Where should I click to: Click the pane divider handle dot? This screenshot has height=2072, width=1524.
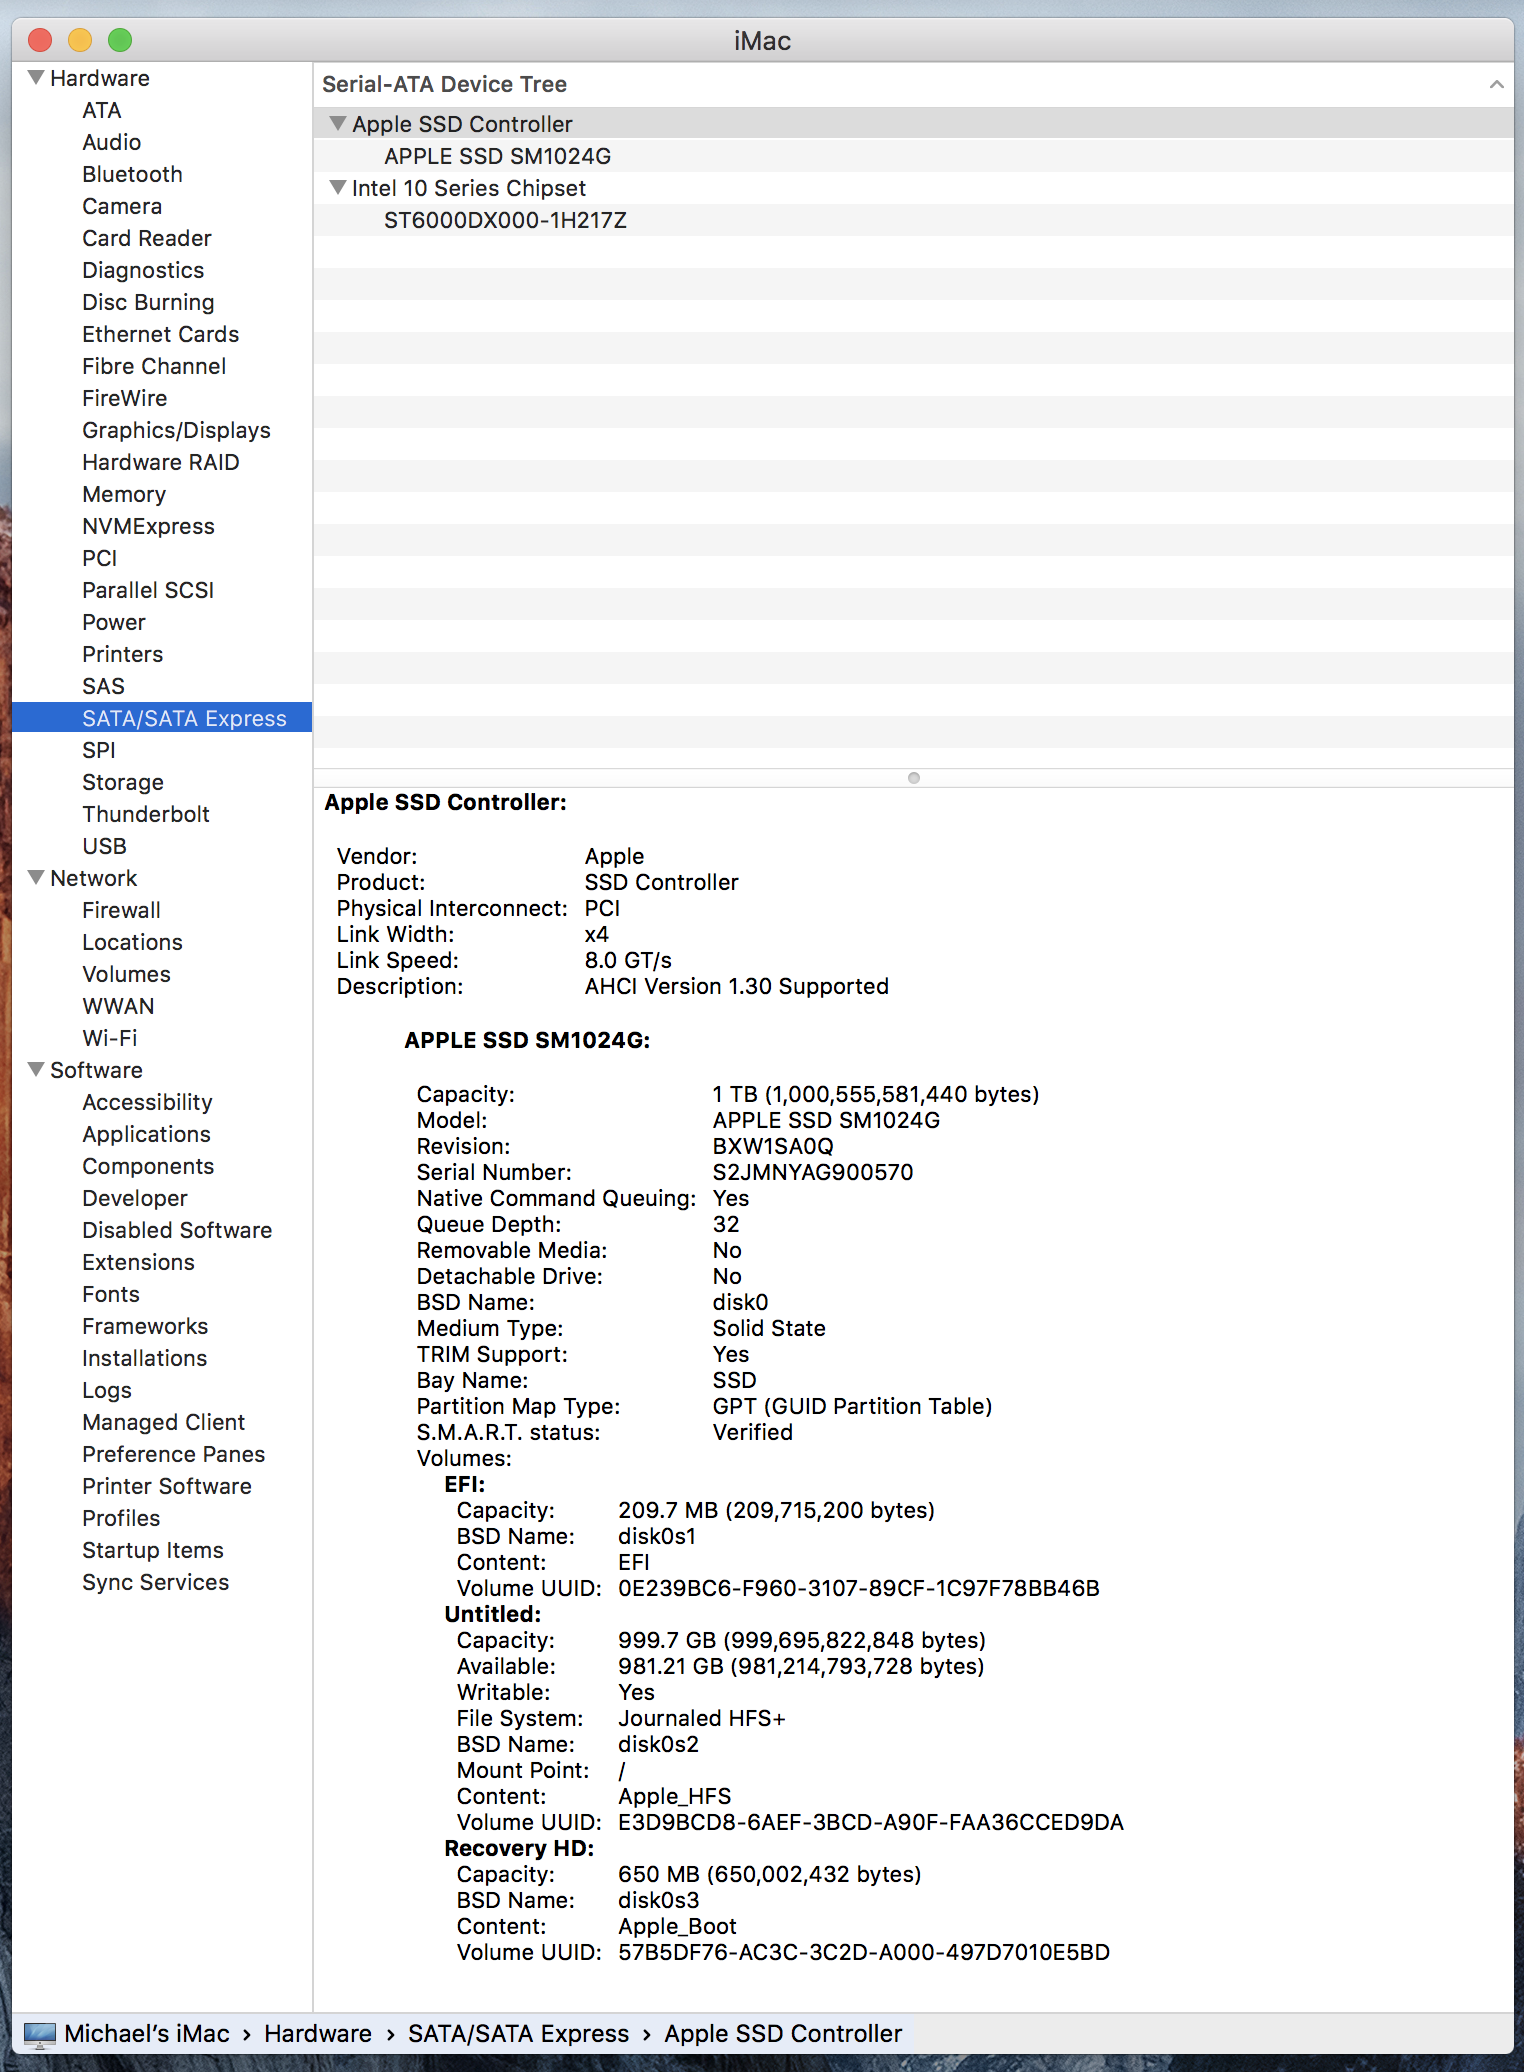(x=913, y=778)
